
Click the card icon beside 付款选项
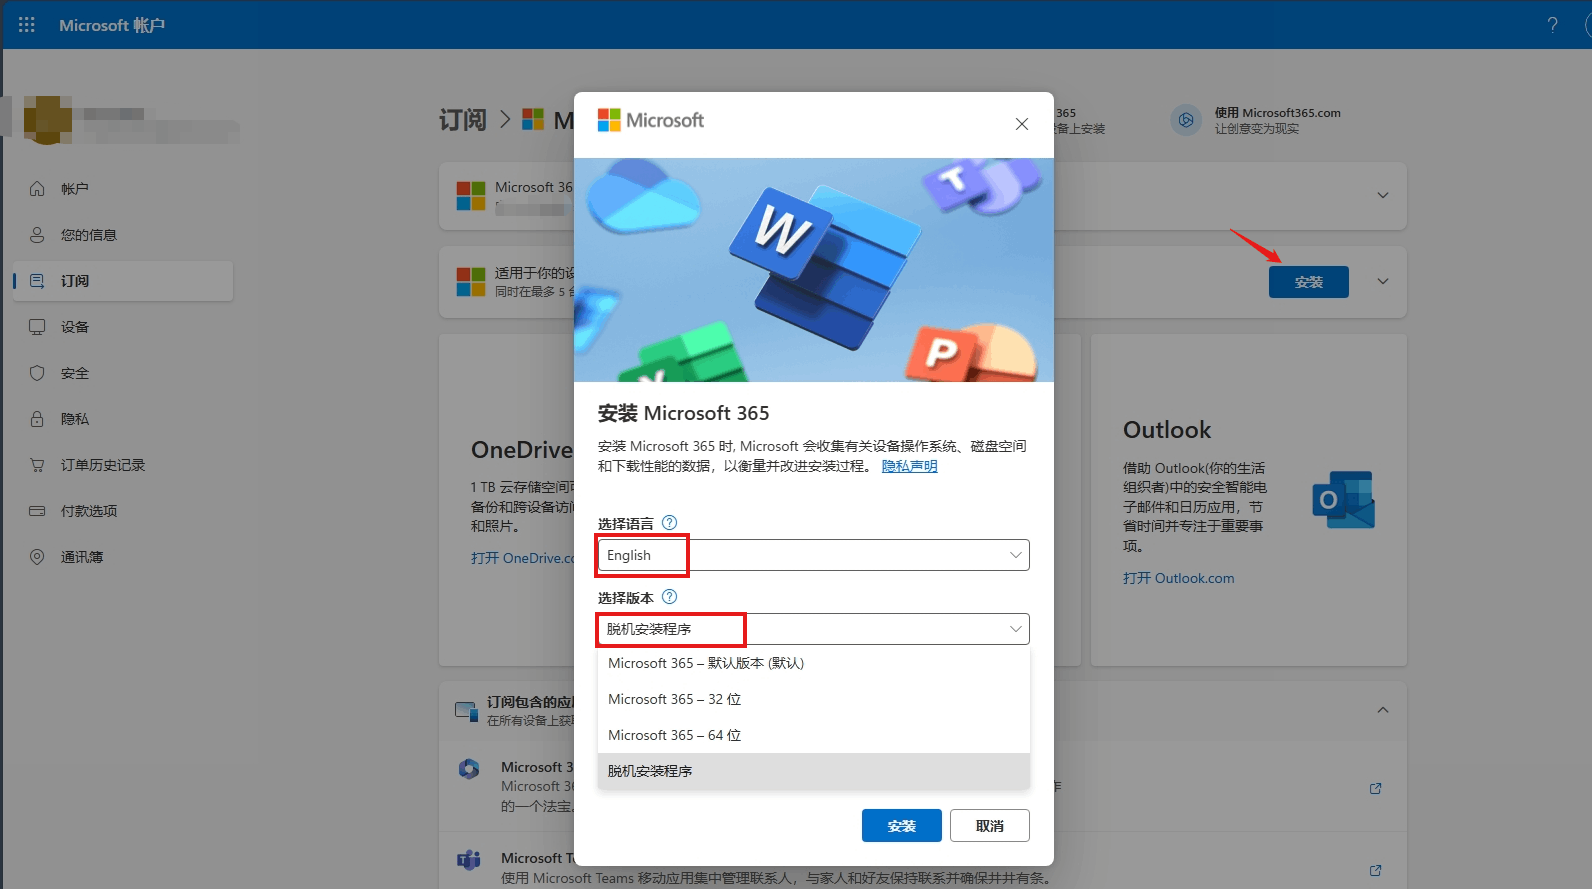[x=37, y=511]
